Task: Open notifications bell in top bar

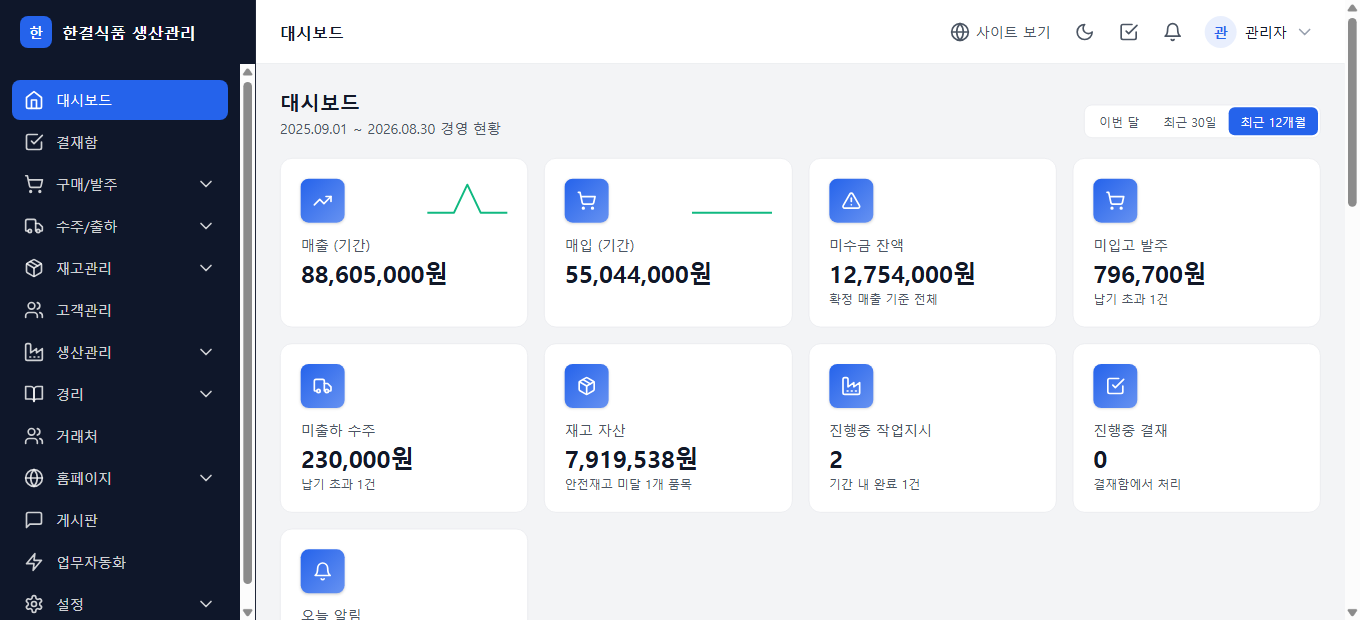Action: click(1173, 32)
